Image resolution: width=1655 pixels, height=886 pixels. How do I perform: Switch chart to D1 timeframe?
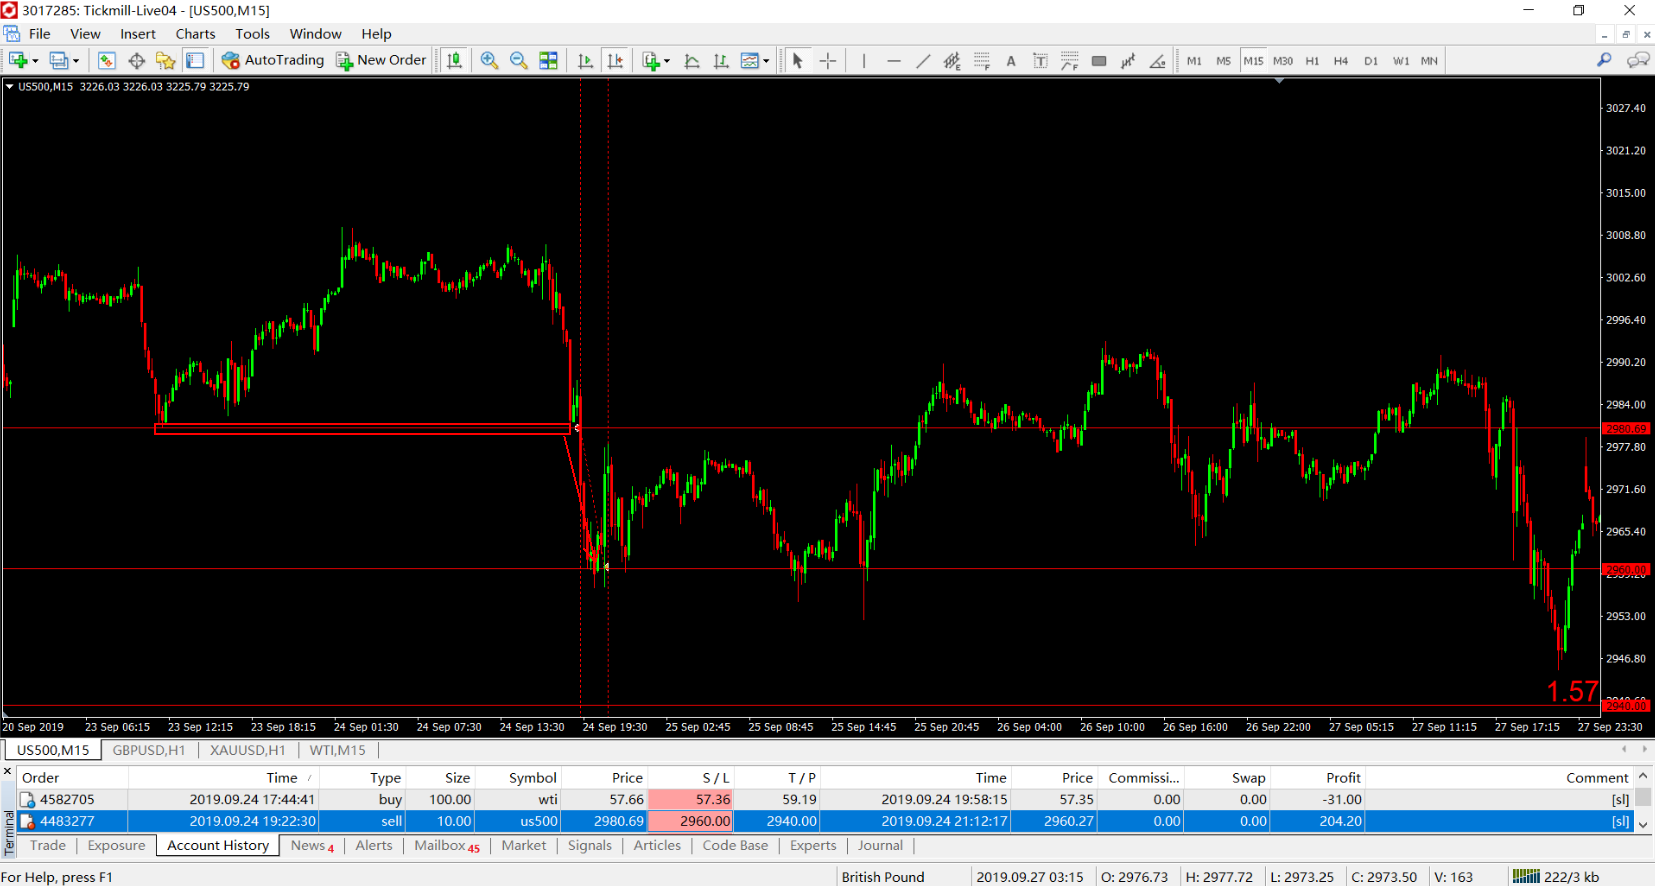1371,61
